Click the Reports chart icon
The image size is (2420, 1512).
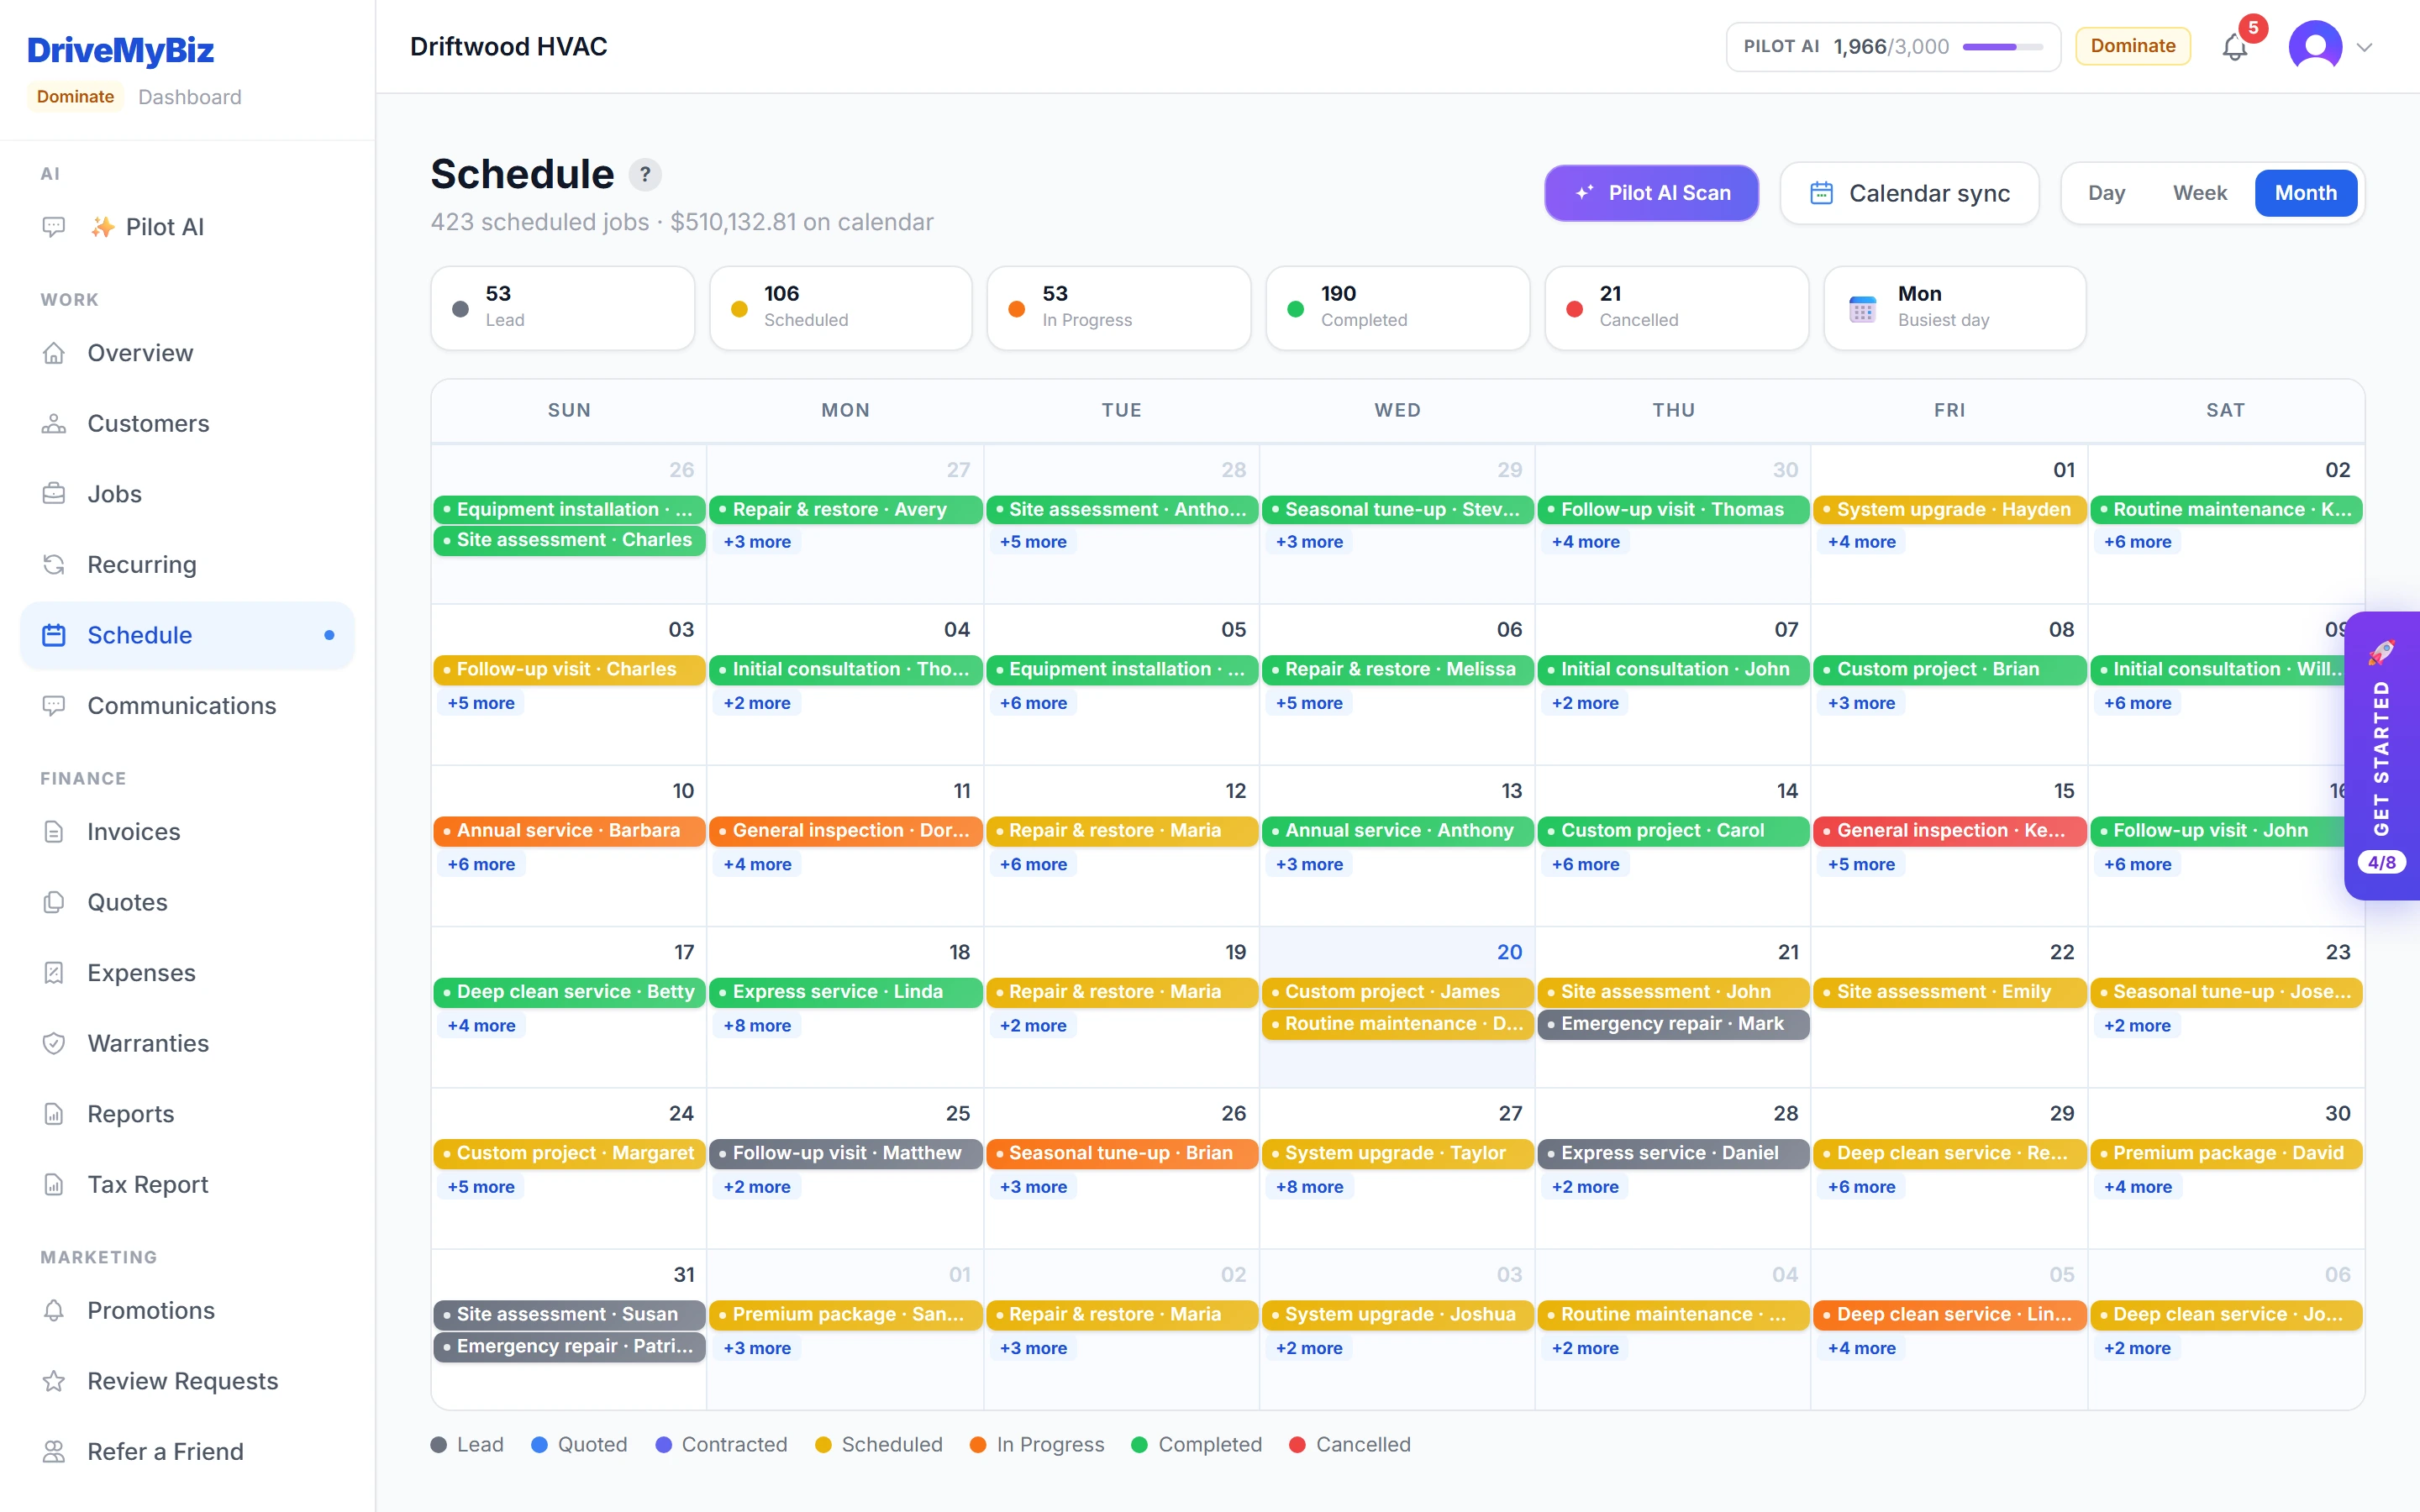54,1114
